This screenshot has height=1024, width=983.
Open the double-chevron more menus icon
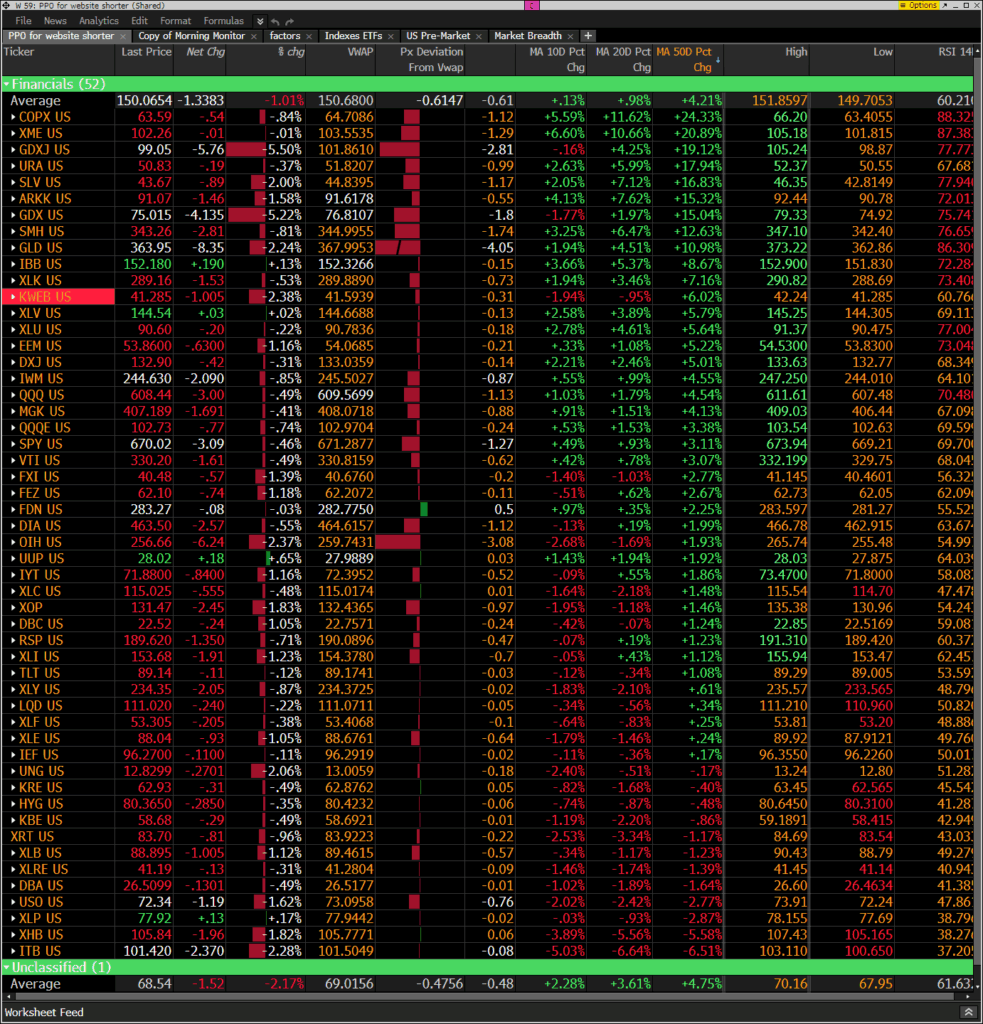(260, 21)
